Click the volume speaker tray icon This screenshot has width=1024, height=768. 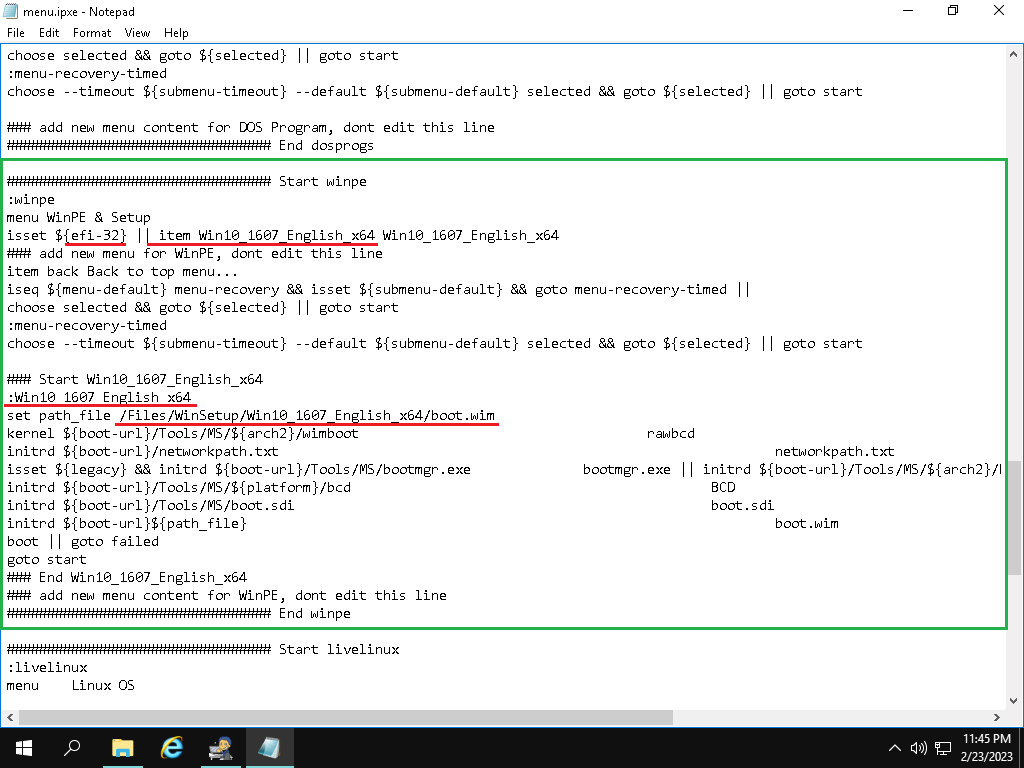click(x=919, y=748)
